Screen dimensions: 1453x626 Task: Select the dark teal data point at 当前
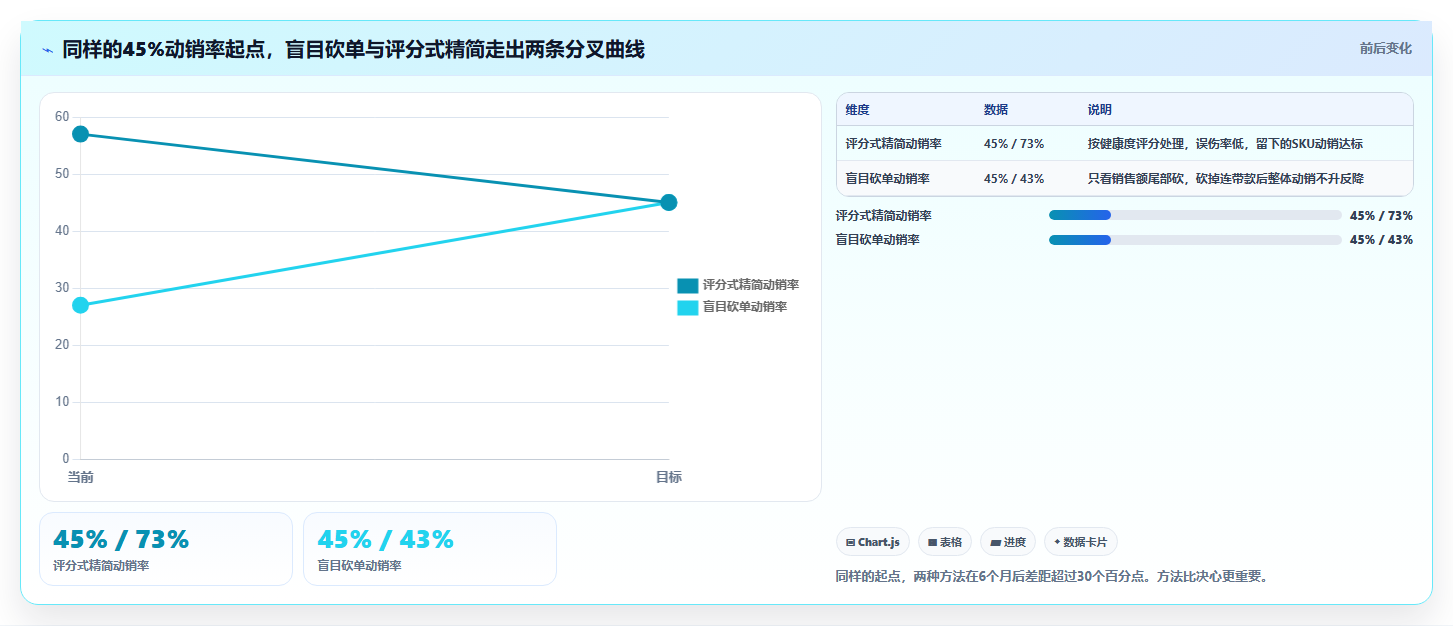[x=81, y=134]
